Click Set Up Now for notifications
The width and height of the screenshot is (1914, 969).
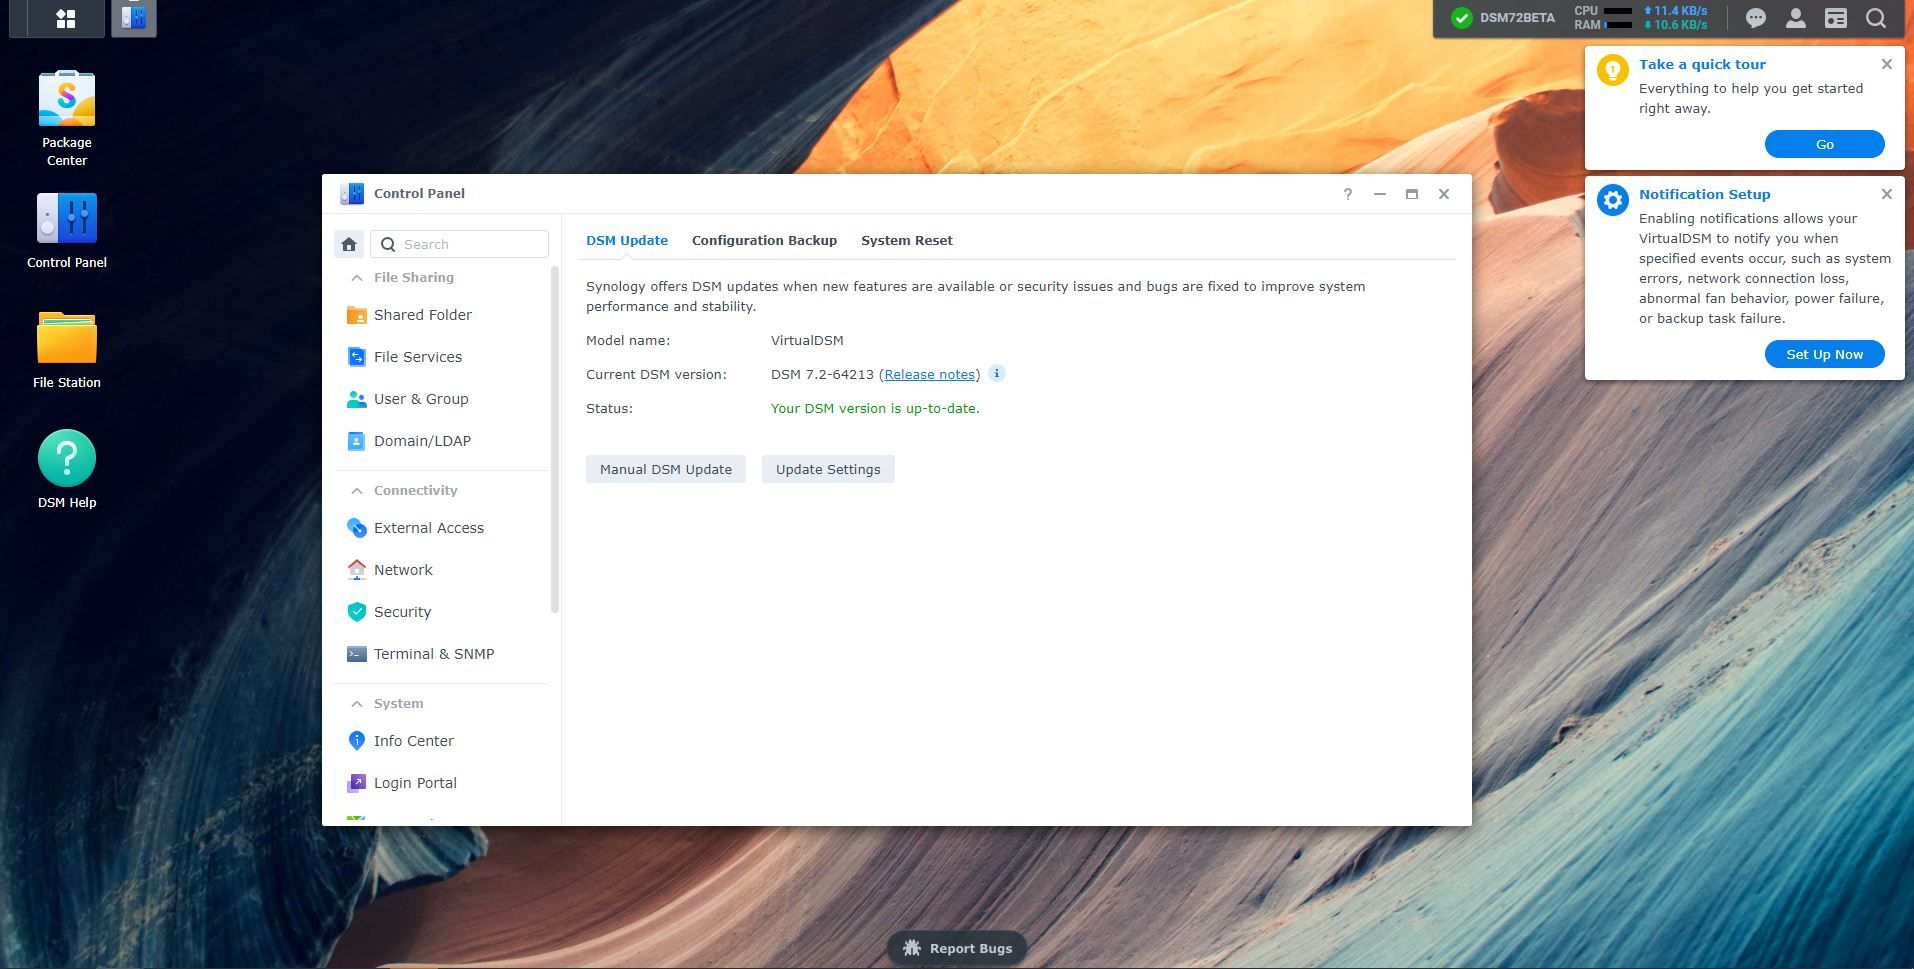click(x=1824, y=354)
